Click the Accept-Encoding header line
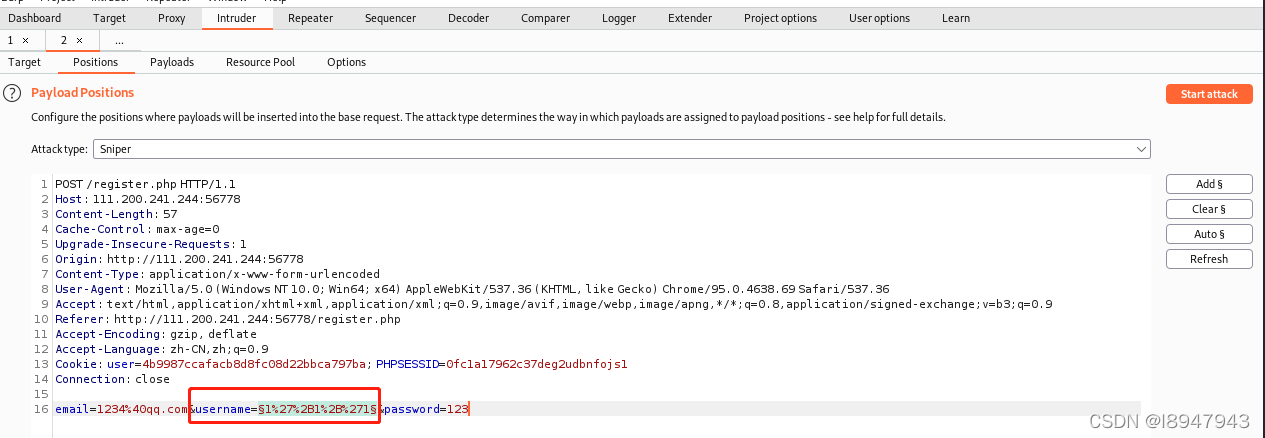1265x438 pixels. click(156, 334)
